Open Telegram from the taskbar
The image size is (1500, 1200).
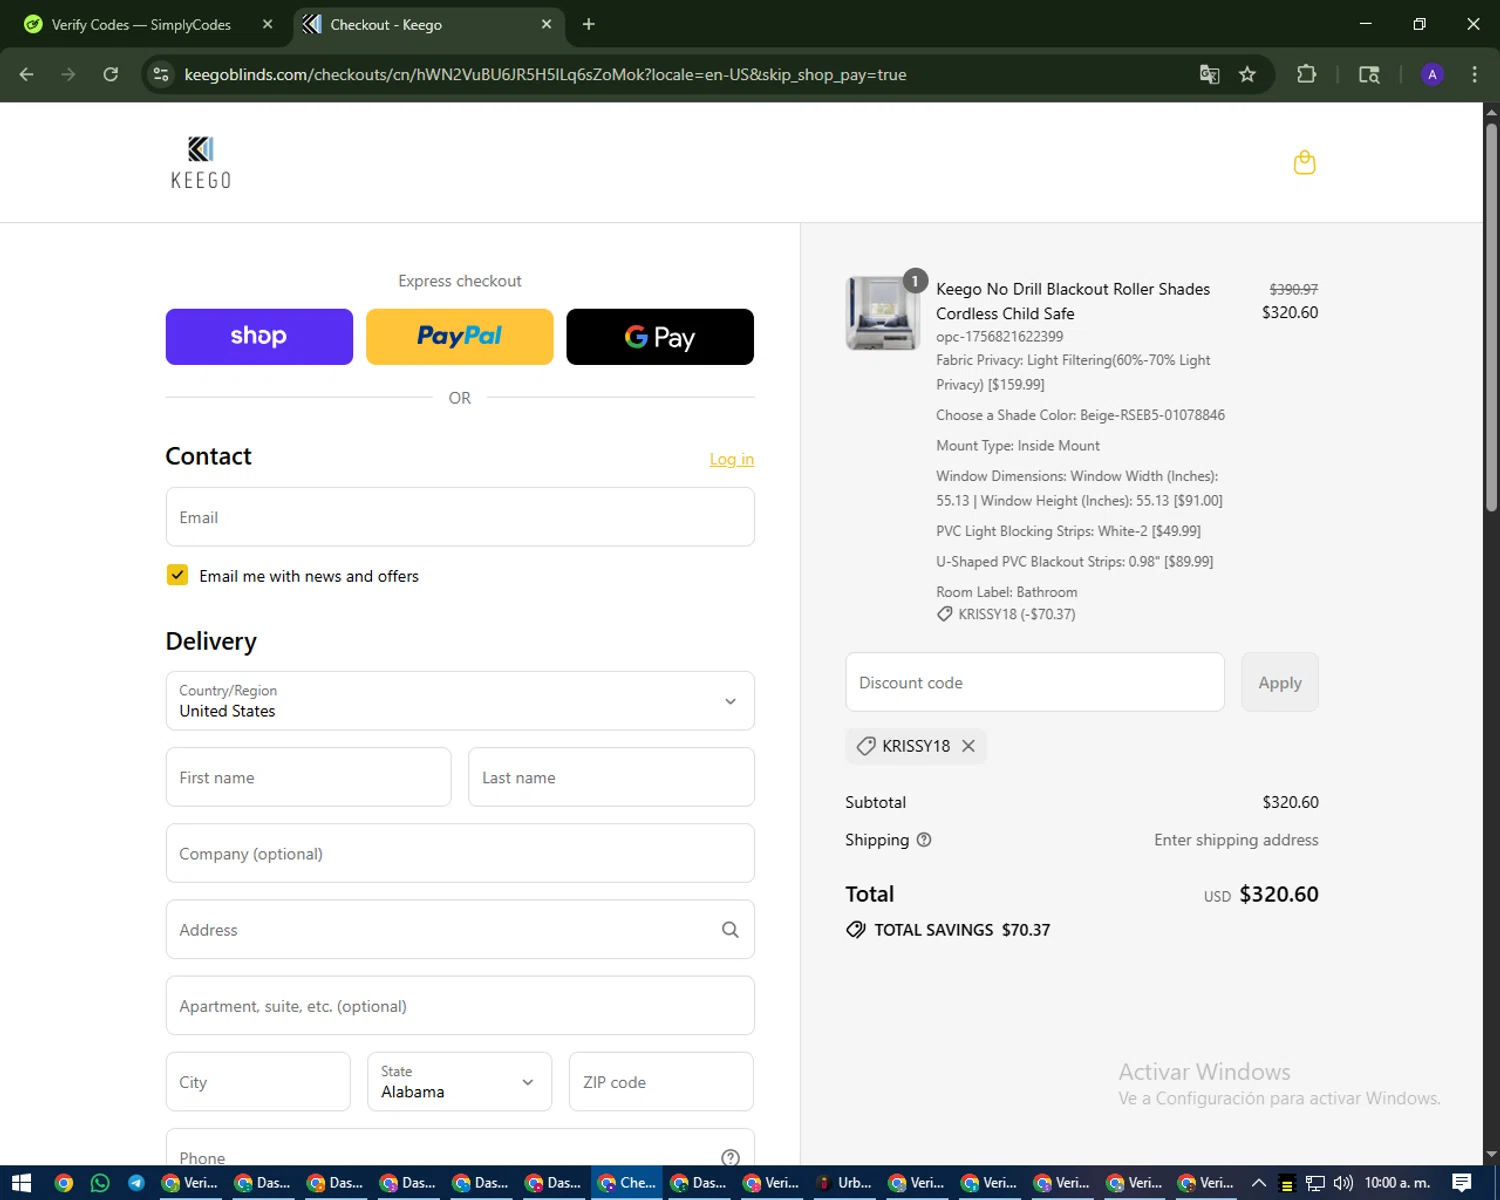pos(136,1183)
